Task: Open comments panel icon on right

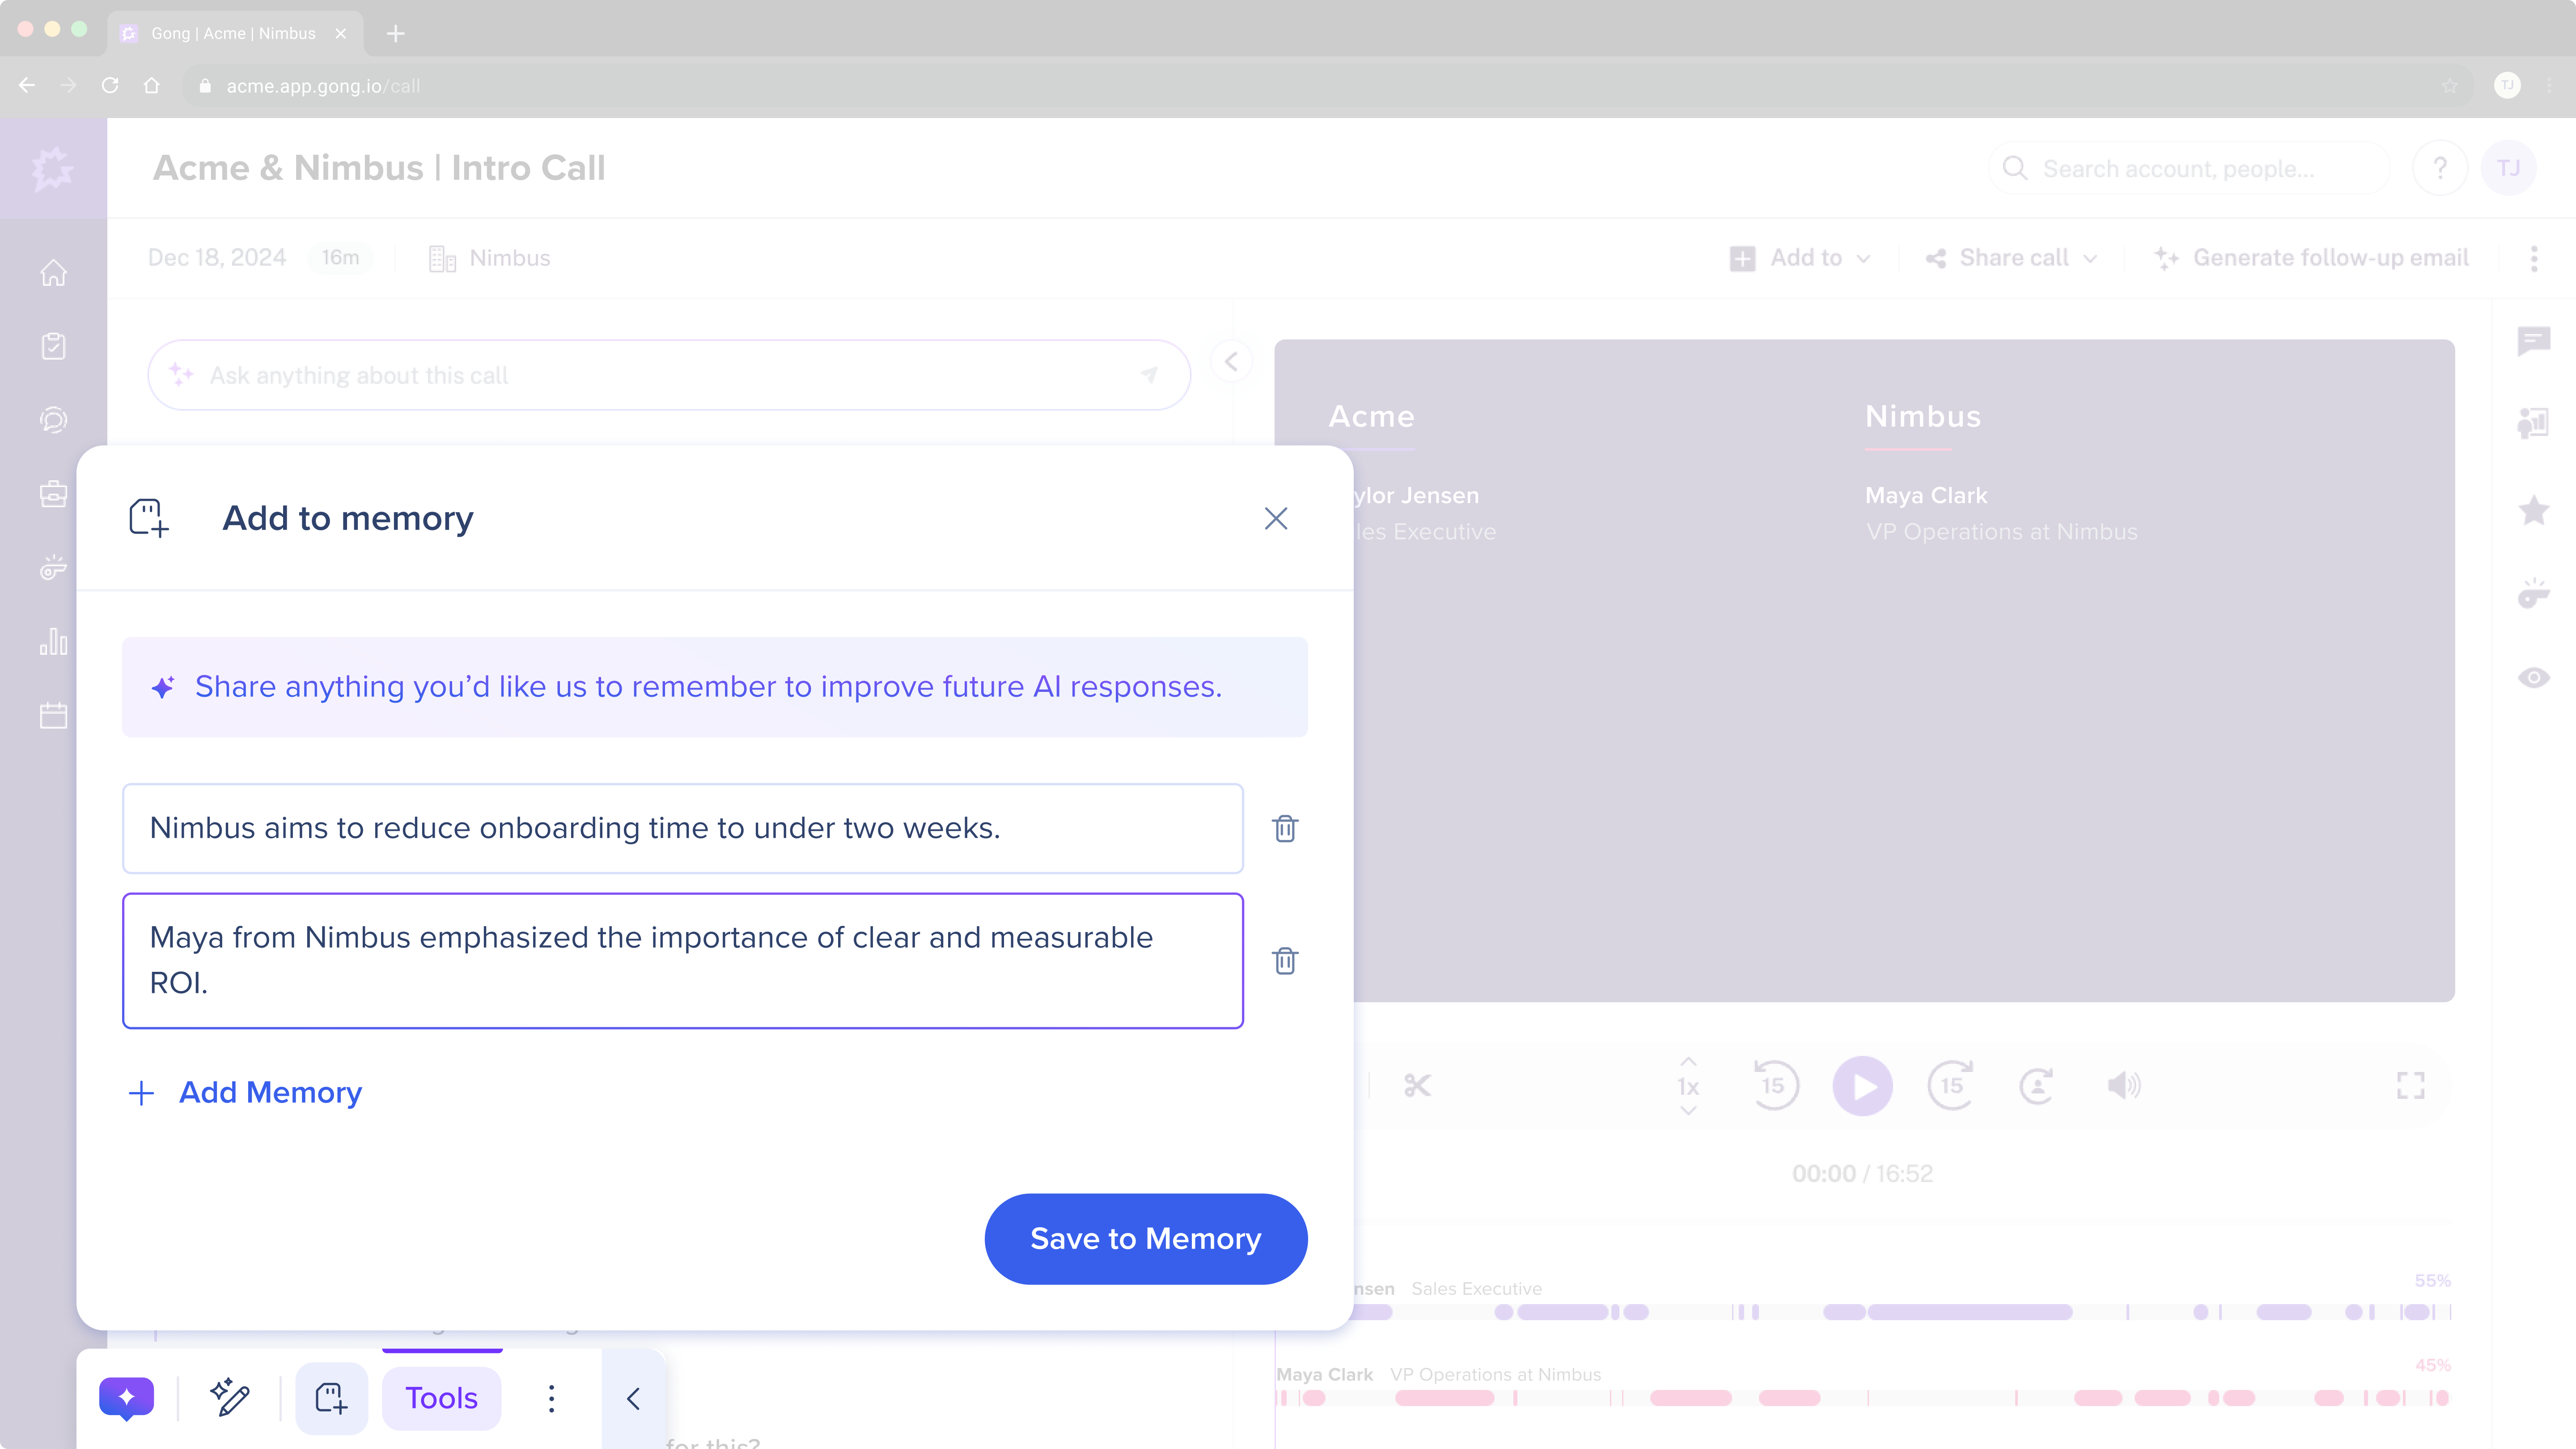Action: click(x=2533, y=341)
